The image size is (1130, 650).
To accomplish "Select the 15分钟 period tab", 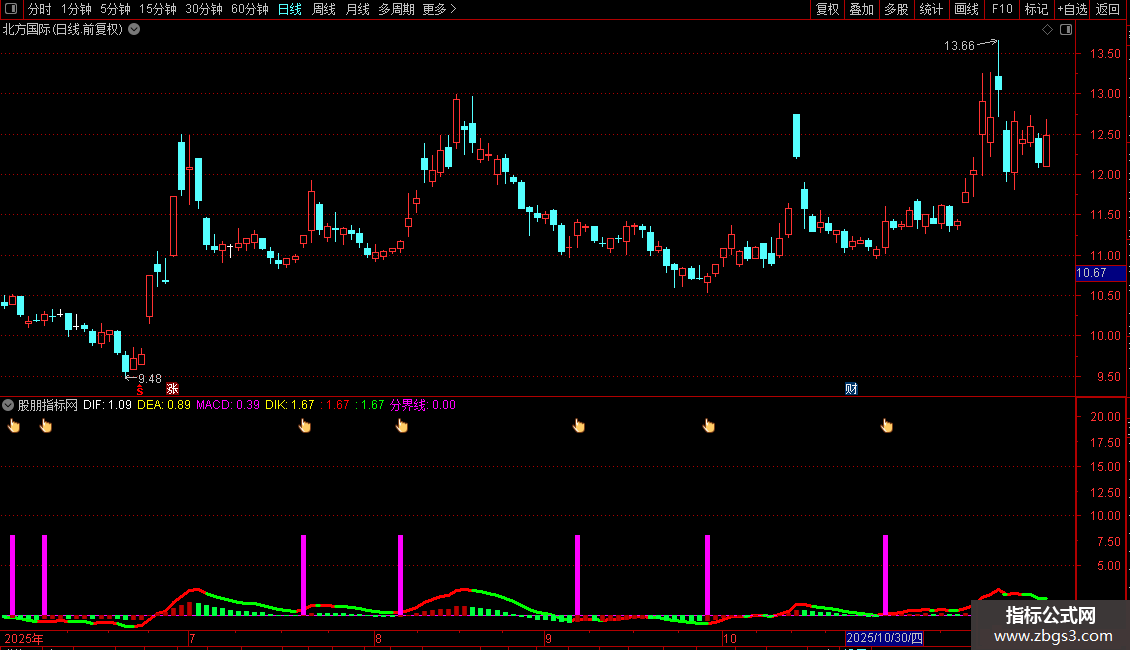I will (x=157, y=9).
